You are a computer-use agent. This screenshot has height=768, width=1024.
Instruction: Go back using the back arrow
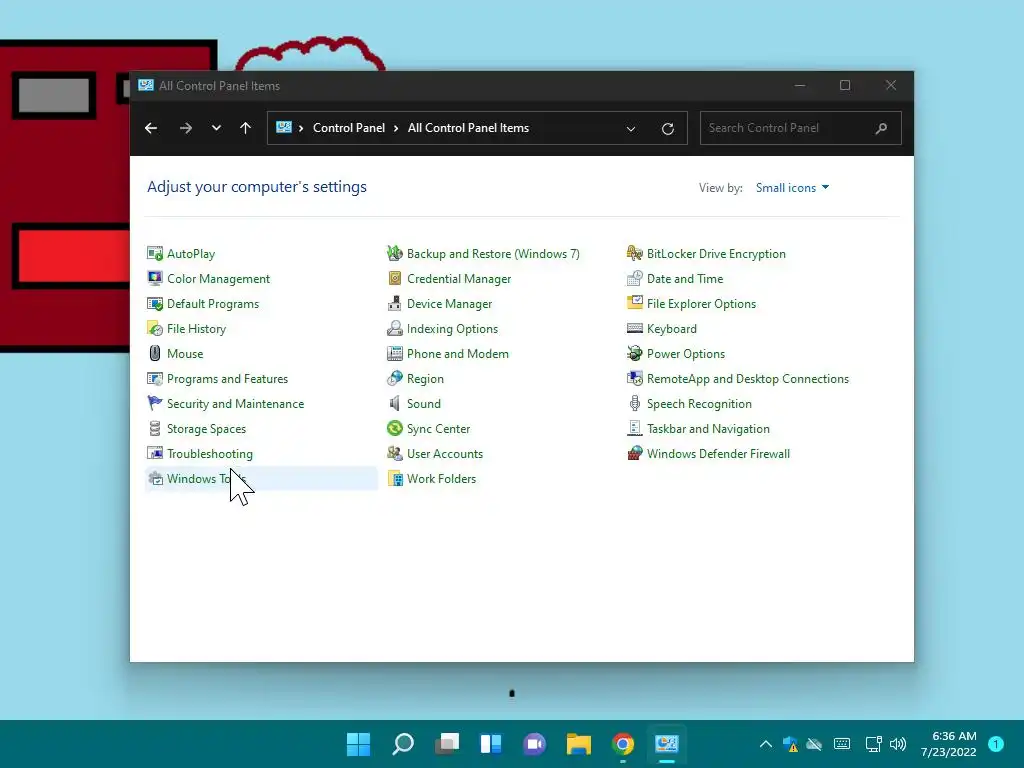click(151, 128)
